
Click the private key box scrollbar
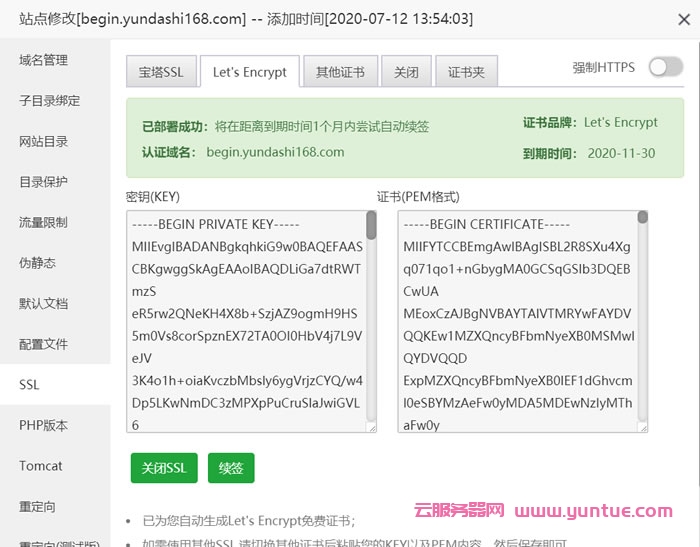371,226
